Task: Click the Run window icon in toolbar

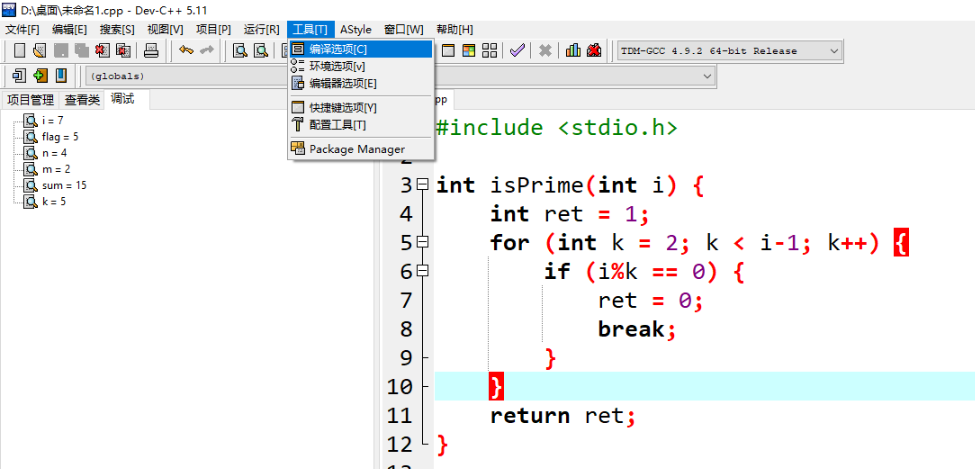Action: pyautogui.click(x=448, y=51)
